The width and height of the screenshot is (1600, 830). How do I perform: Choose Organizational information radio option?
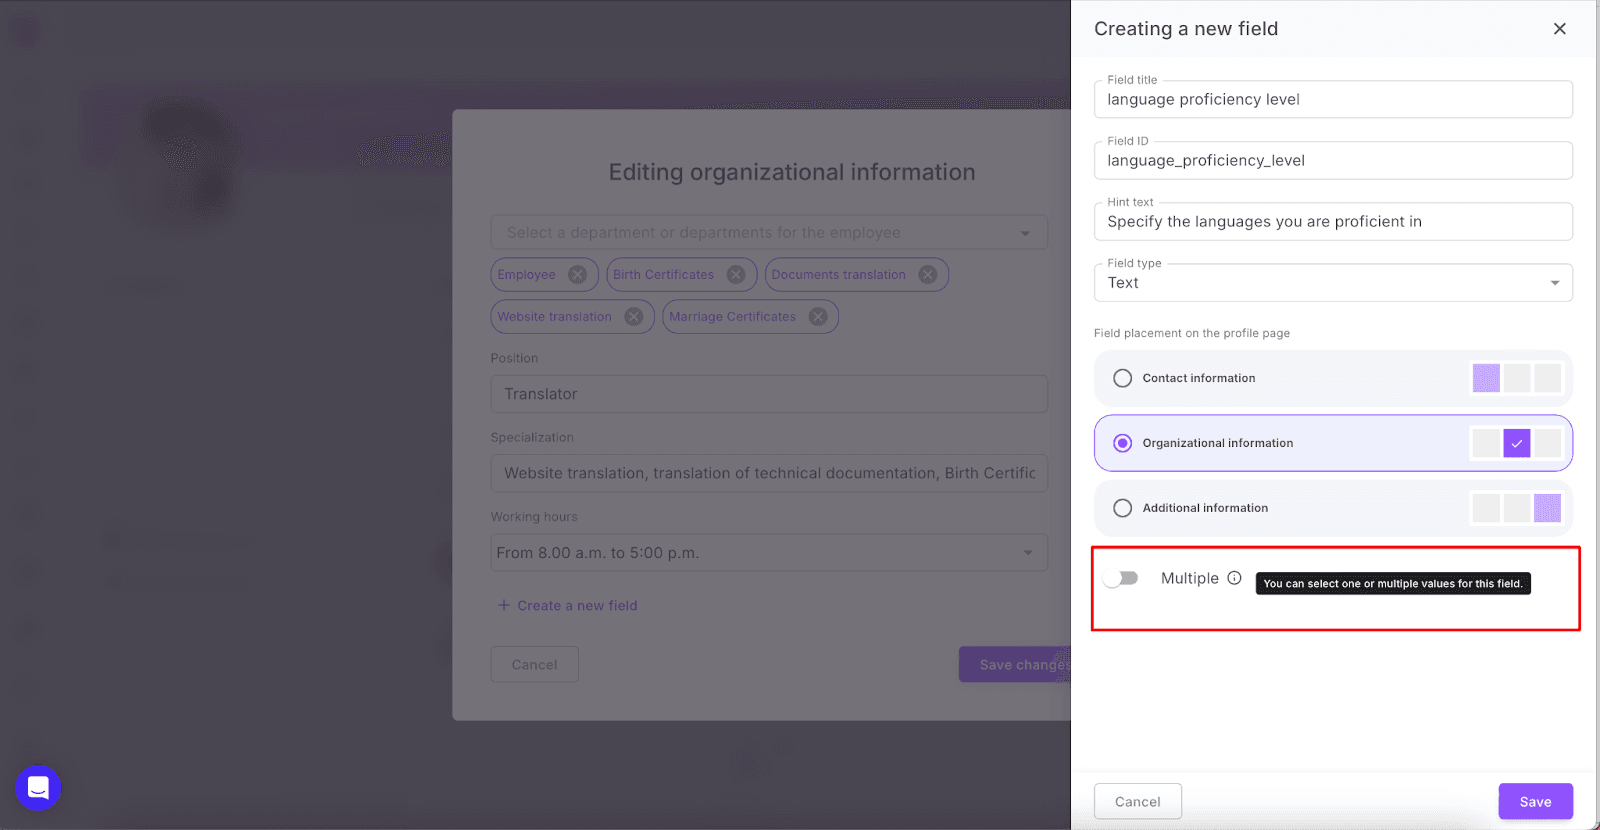click(x=1123, y=443)
